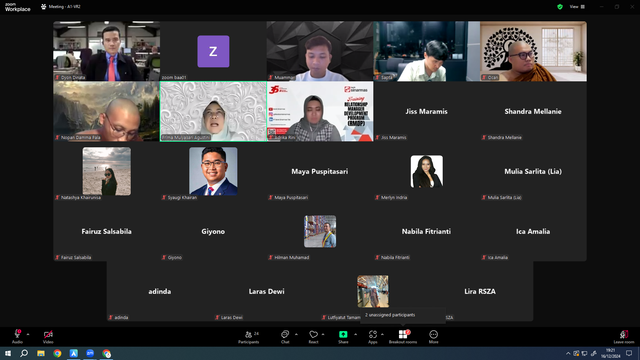Click the Laras Dewi participant name
The width and height of the screenshot is (640, 360).
(x=266, y=291)
